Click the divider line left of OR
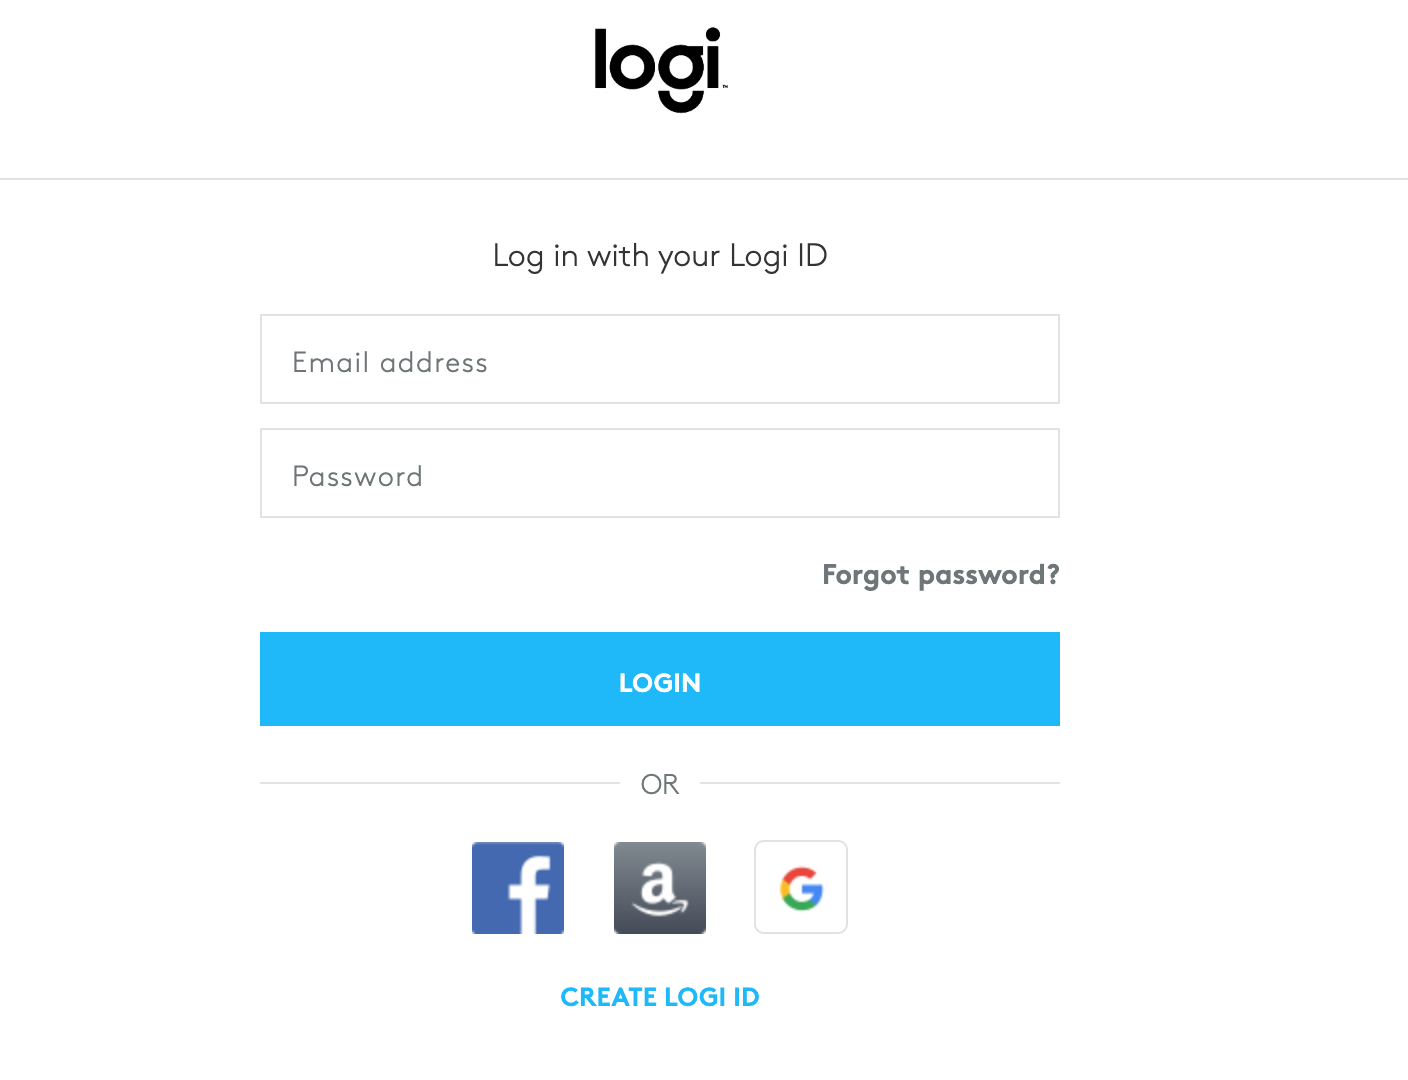The height and width of the screenshot is (1080, 1408). [x=440, y=783]
